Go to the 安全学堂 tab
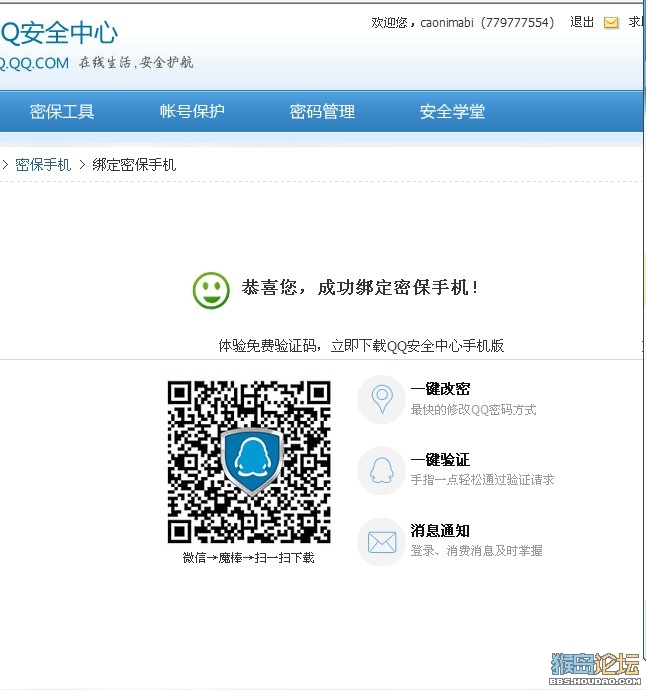 point(452,112)
